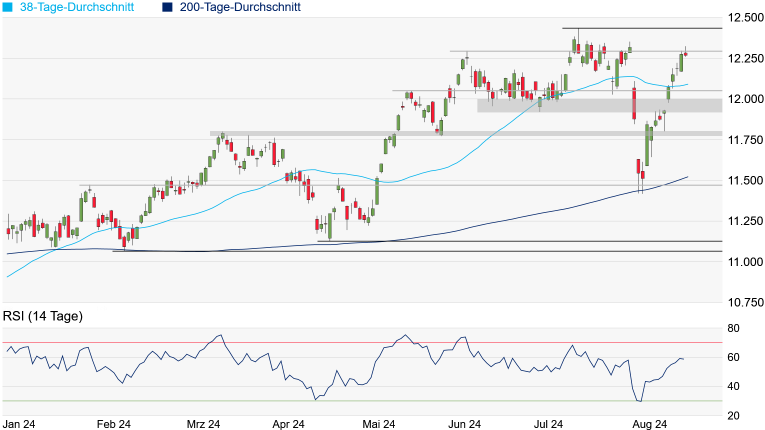The image size is (765, 430).
Task: Click the RSI axis value 80
Action: (x=732, y=328)
